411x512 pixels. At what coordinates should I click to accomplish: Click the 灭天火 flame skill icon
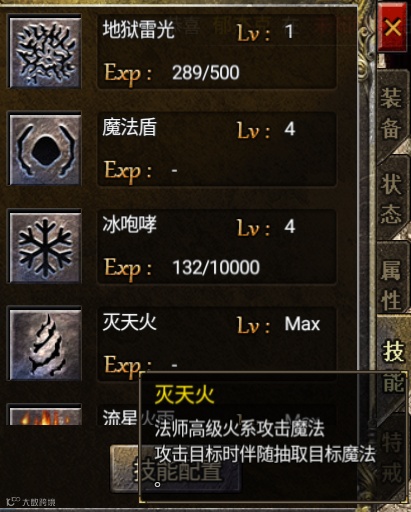[x=45, y=344]
